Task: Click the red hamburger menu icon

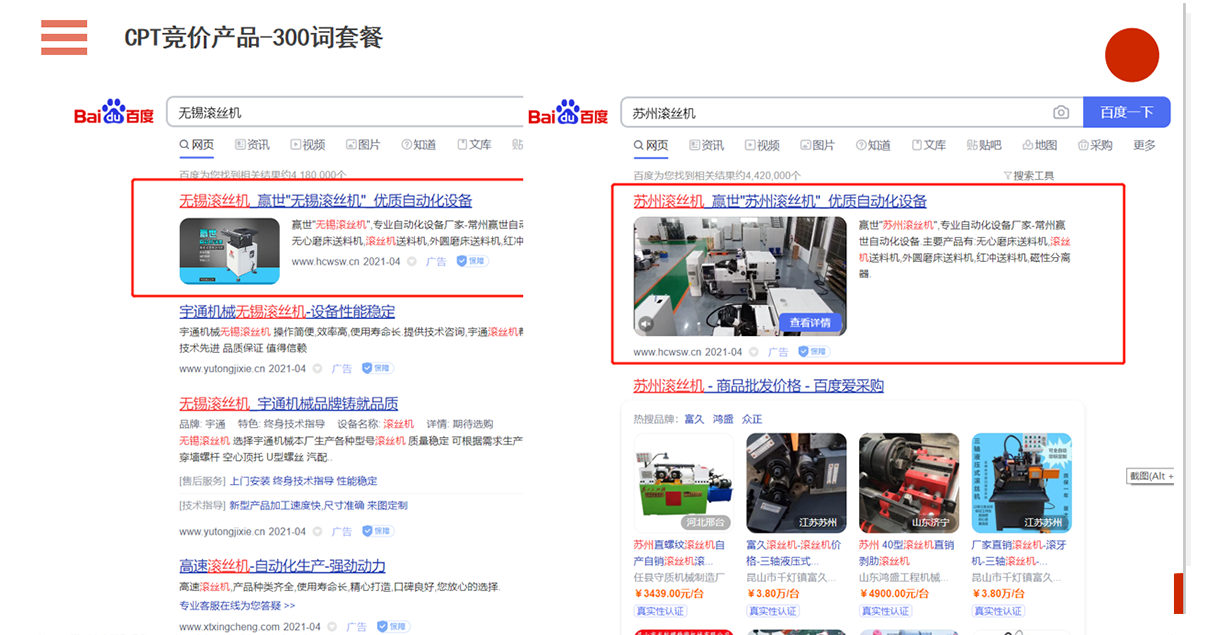Action: point(64,37)
